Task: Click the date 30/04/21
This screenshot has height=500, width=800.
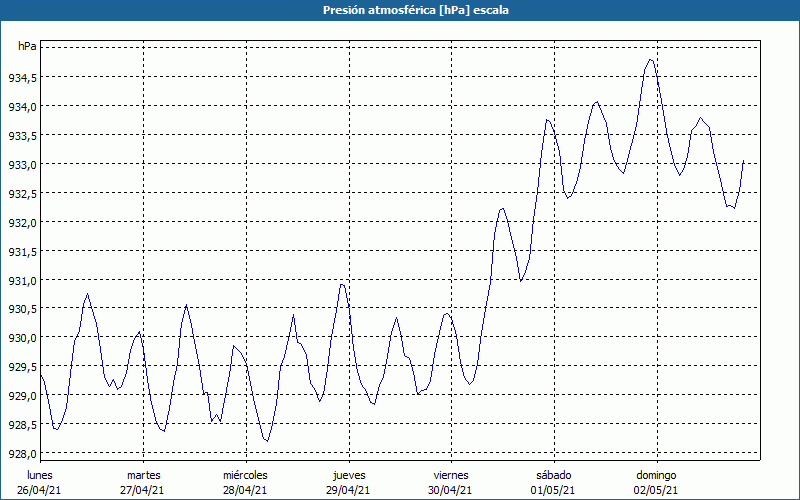Action: coord(451,490)
